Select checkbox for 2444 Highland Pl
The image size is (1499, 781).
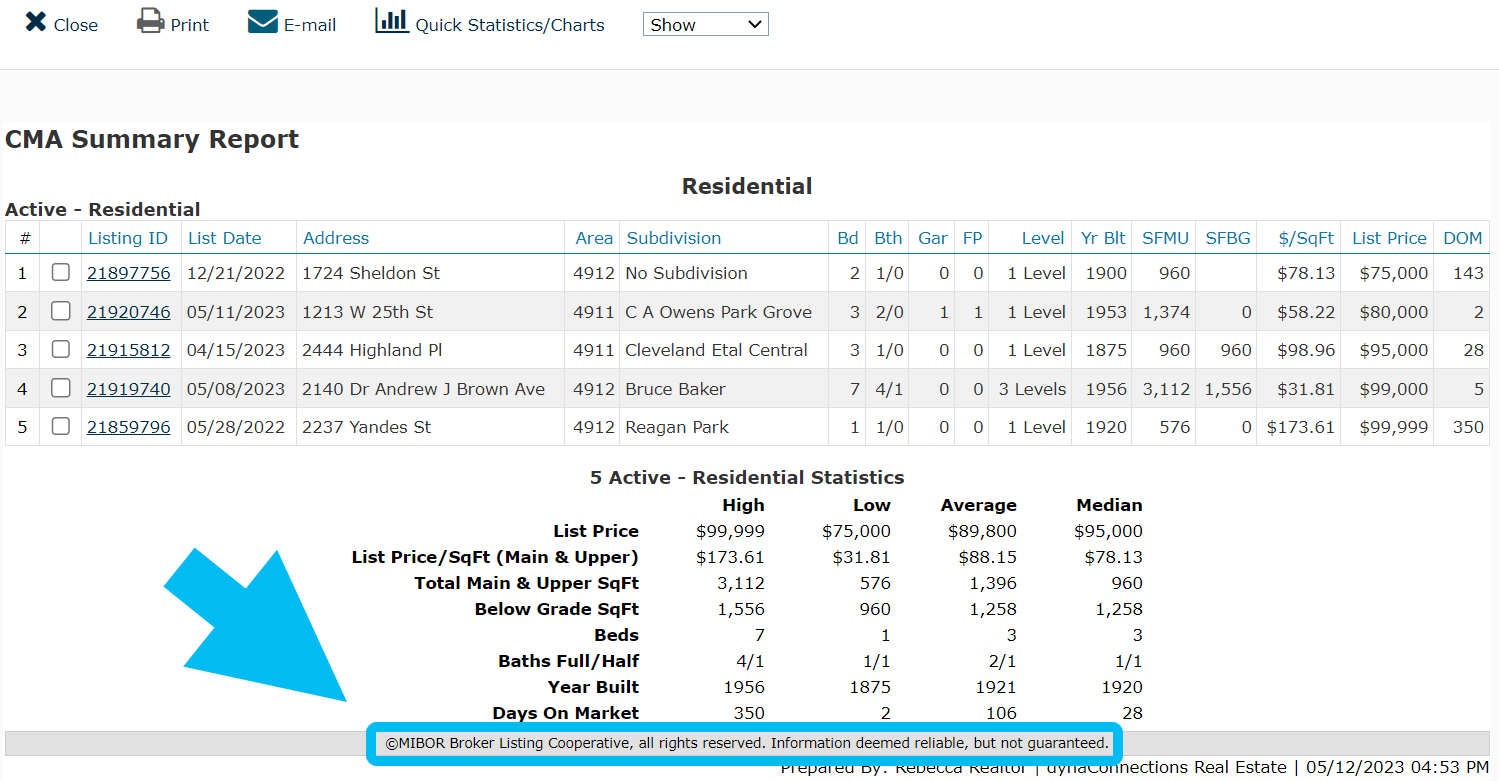tap(61, 349)
